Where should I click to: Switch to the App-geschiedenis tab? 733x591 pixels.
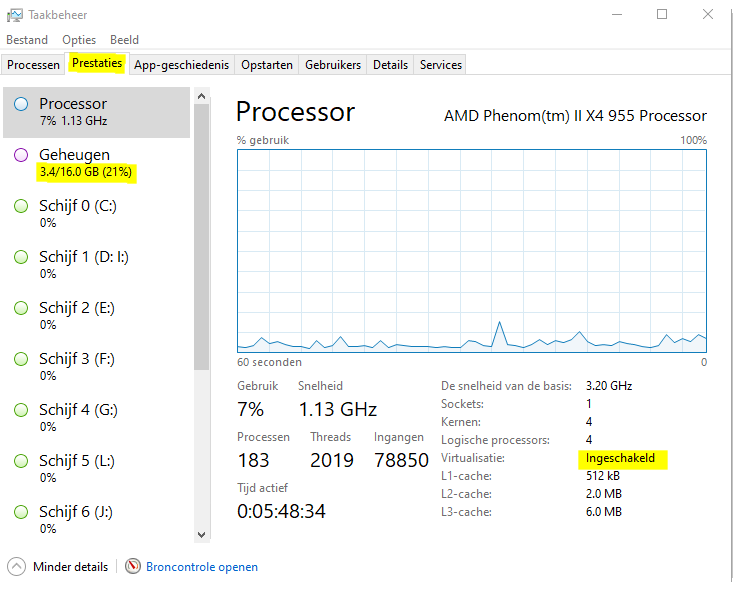[x=181, y=65]
